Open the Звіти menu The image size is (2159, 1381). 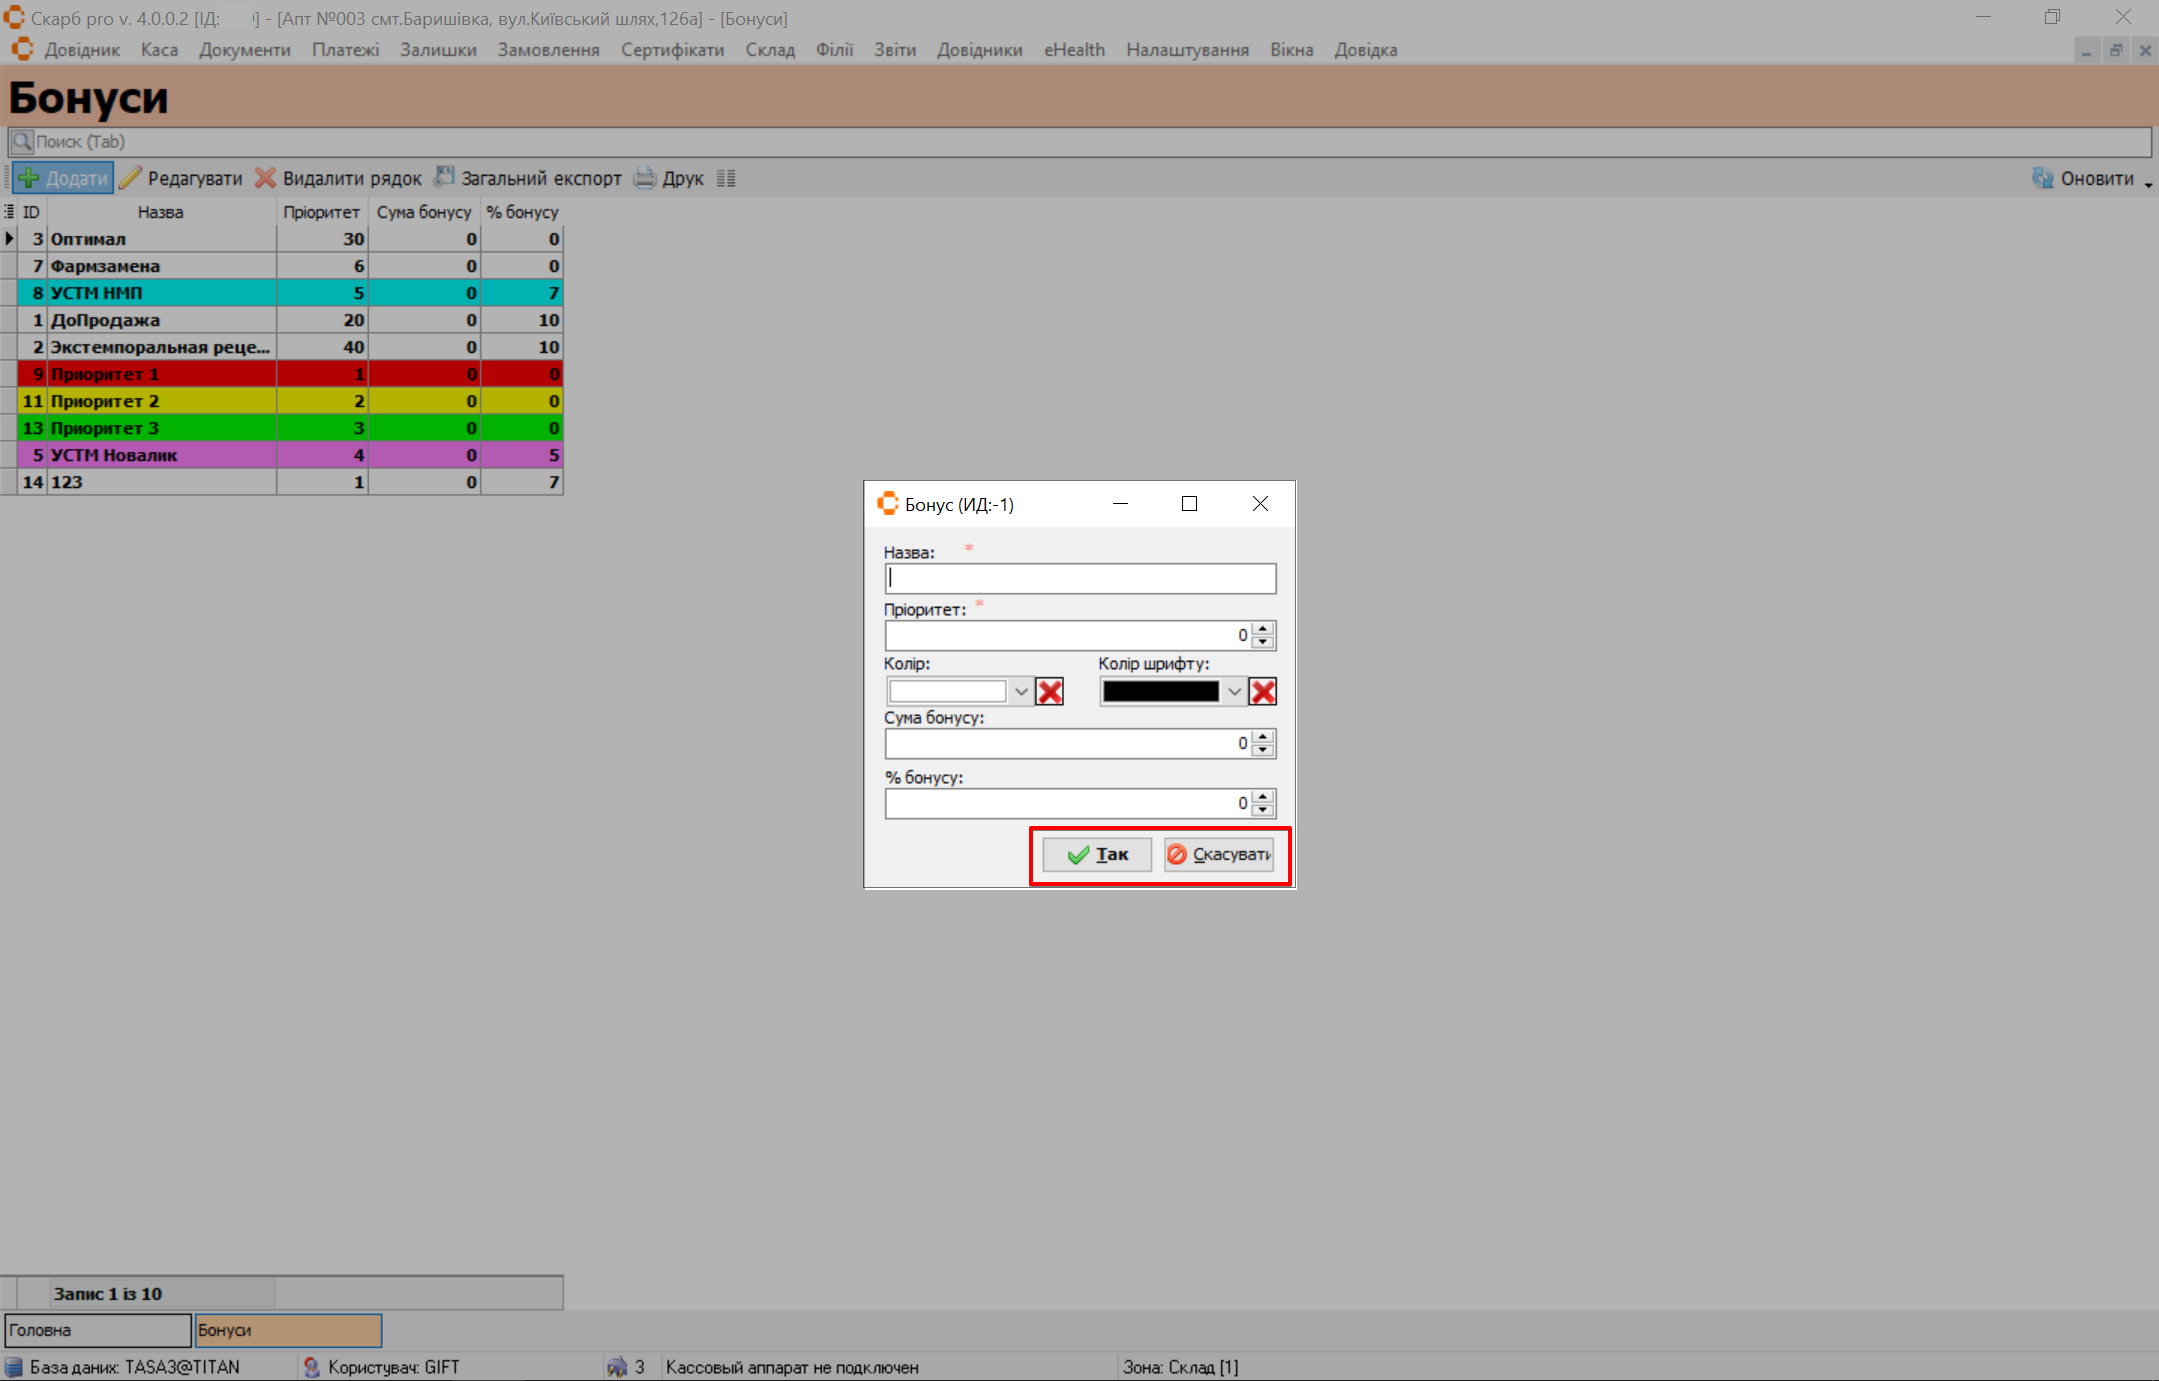[x=894, y=50]
